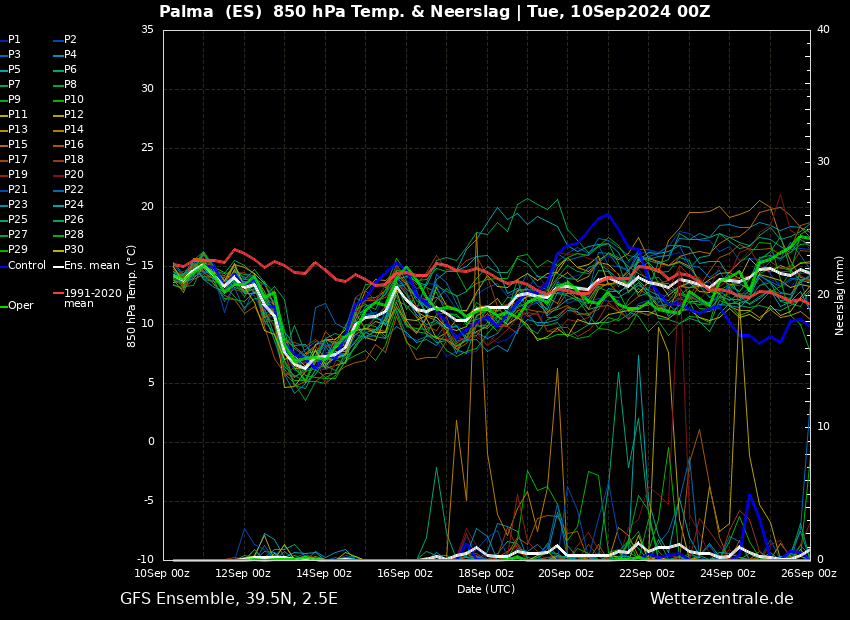
Task: Select the P10 legend label
Action: point(73,100)
